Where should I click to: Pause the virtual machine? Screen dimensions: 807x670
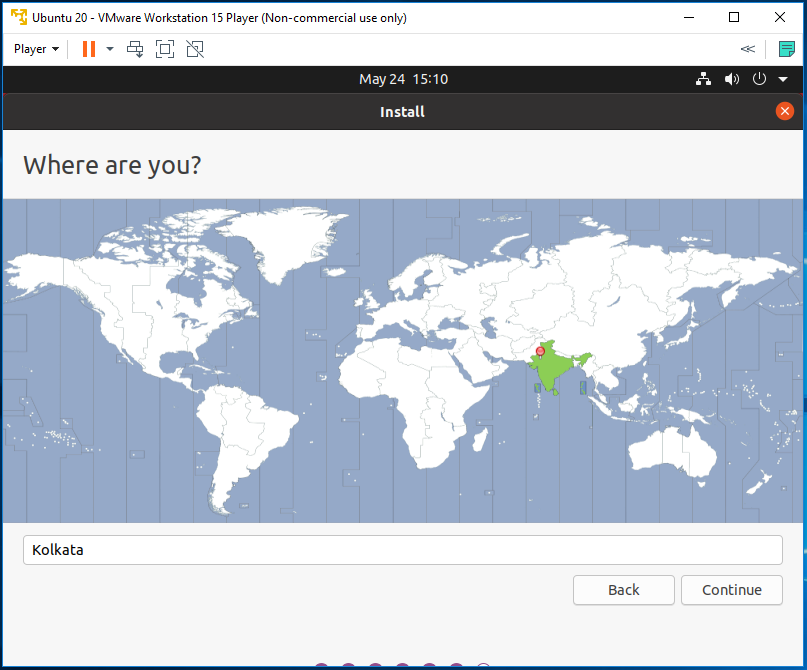(x=89, y=49)
